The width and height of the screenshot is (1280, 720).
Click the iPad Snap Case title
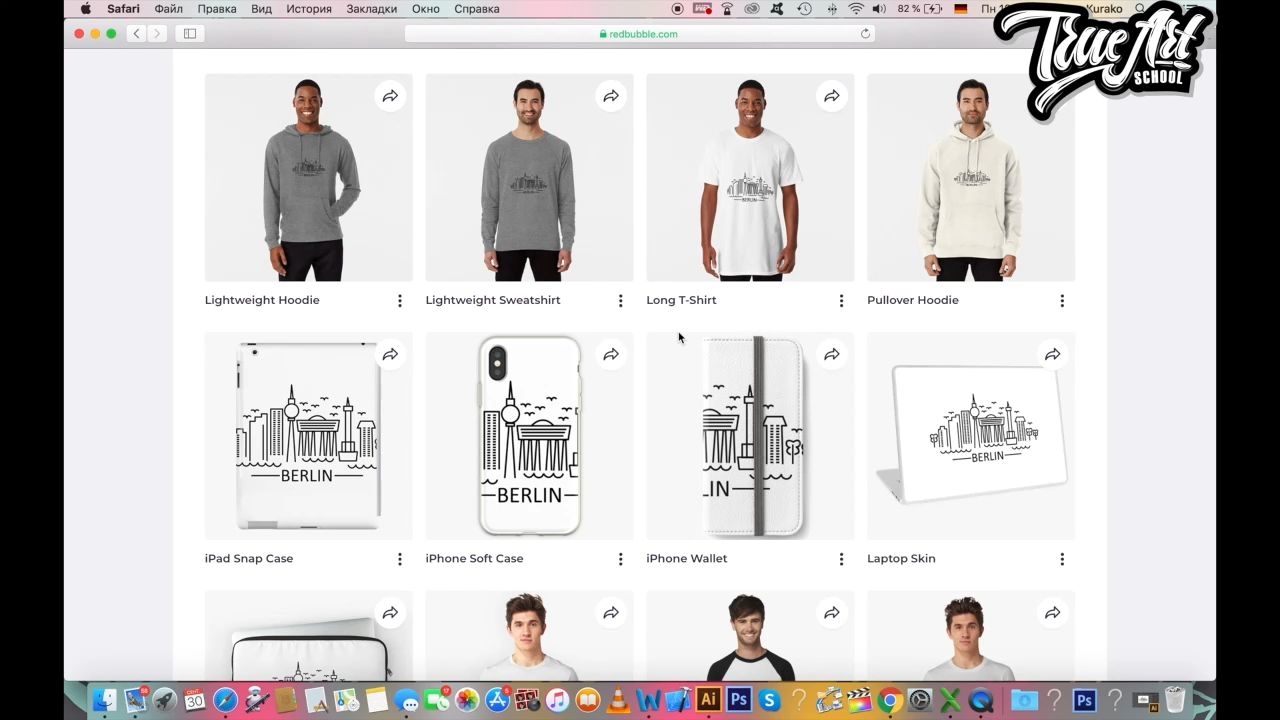(249, 558)
